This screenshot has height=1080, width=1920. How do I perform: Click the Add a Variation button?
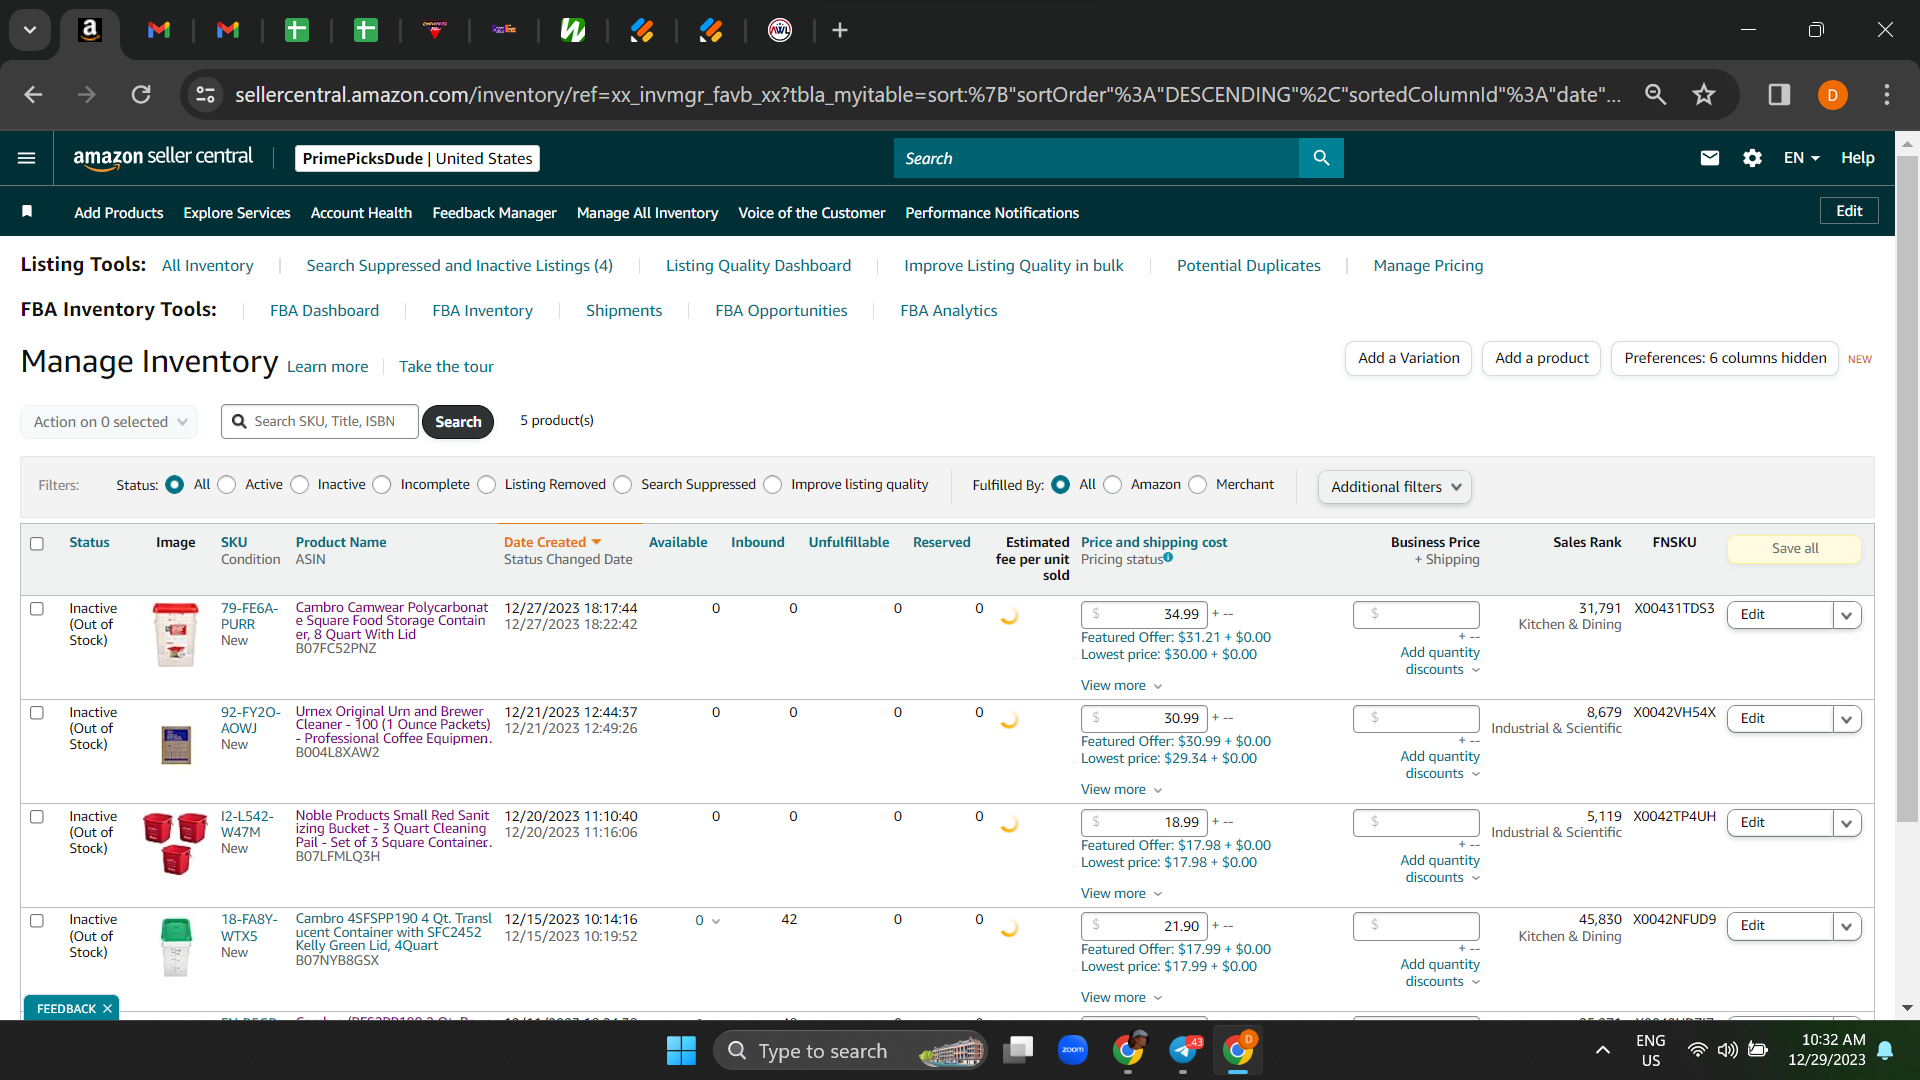coord(1408,358)
